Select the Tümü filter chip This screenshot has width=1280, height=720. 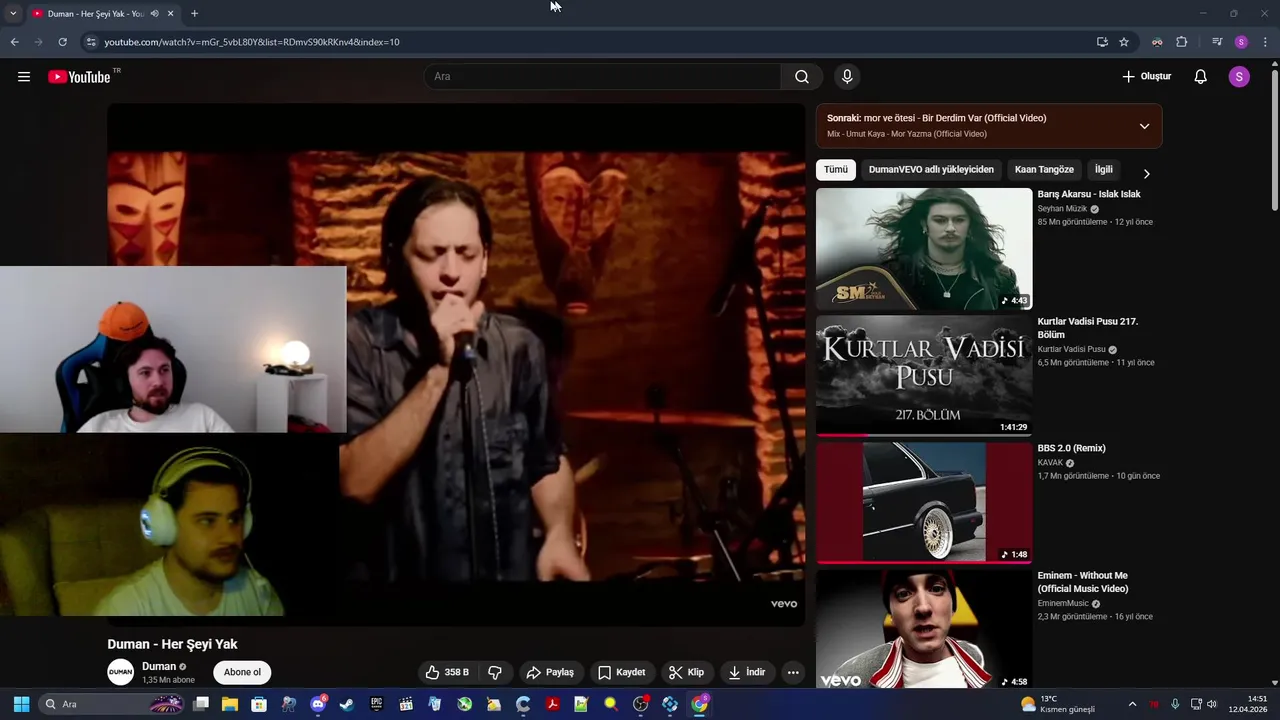(x=836, y=170)
